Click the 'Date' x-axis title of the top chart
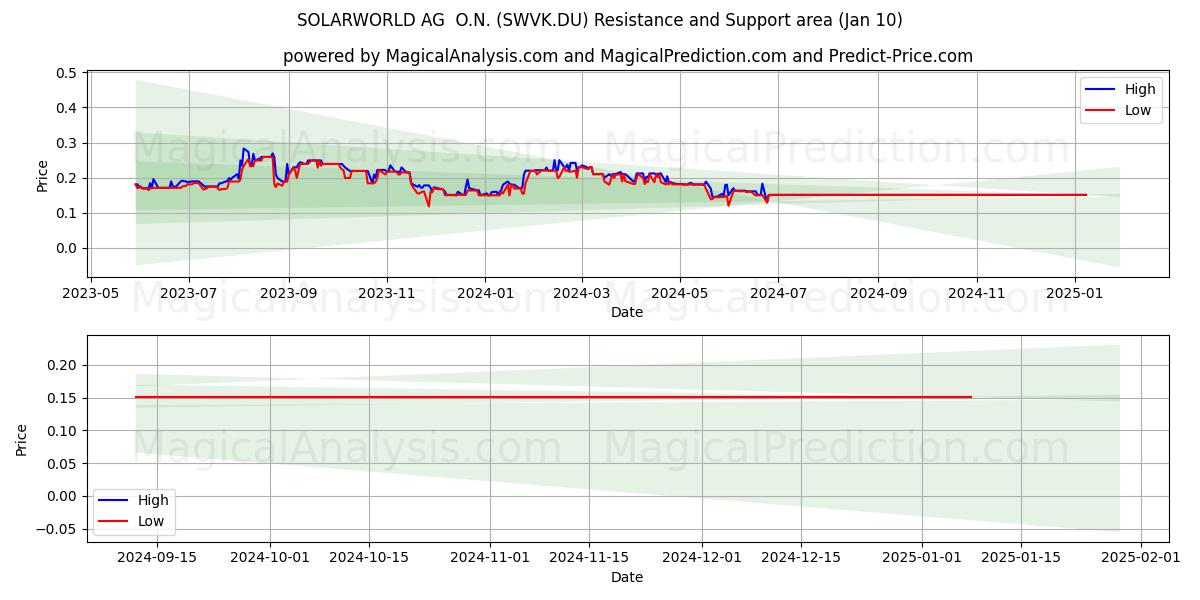Image resolution: width=1200 pixels, height=600 pixels. point(627,313)
